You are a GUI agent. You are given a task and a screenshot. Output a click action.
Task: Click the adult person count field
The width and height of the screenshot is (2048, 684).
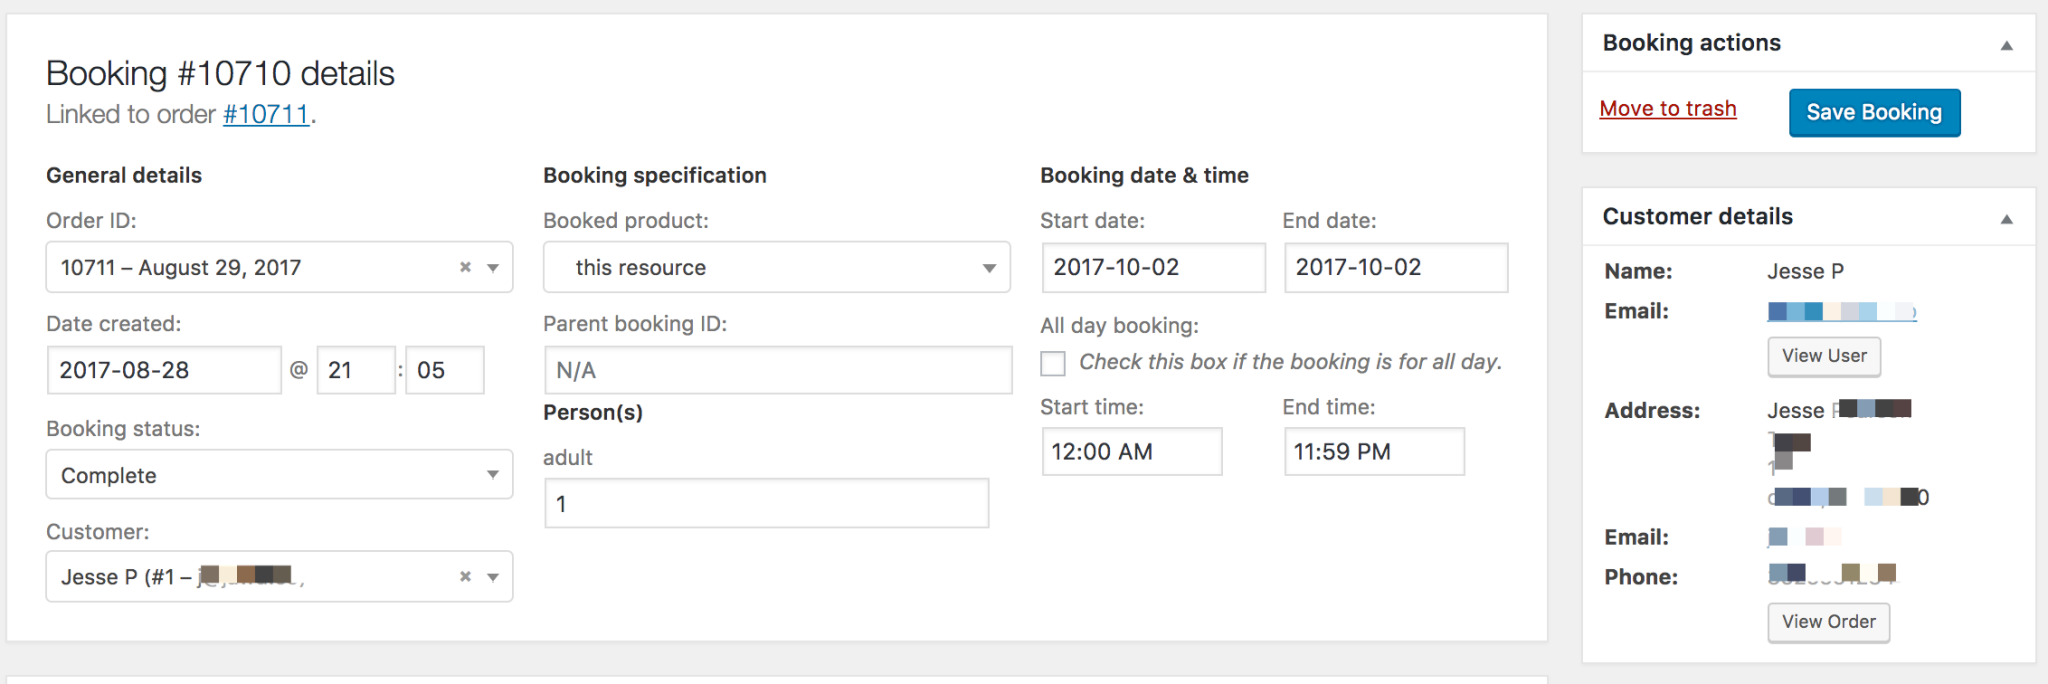pos(766,503)
